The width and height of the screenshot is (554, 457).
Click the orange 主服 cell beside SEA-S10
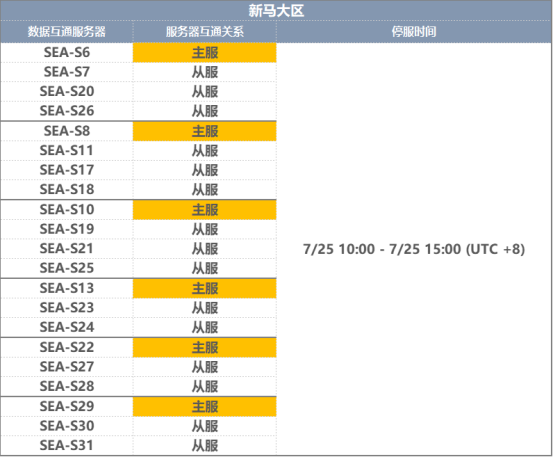(x=205, y=210)
